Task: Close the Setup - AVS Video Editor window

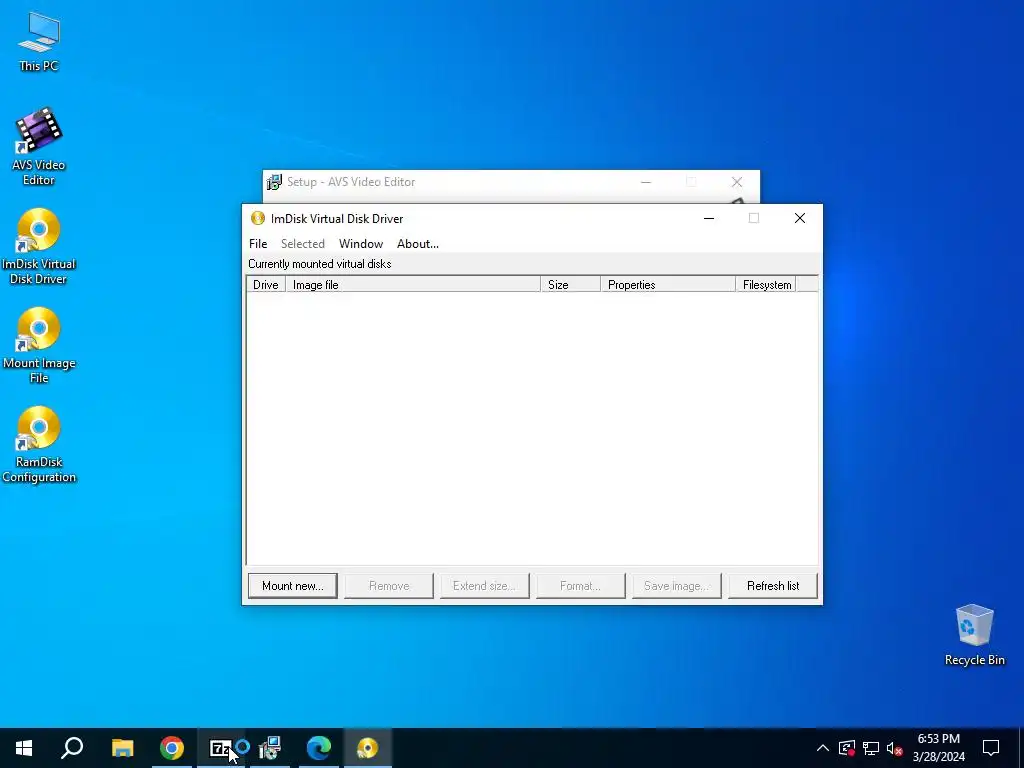Action: 737,182
